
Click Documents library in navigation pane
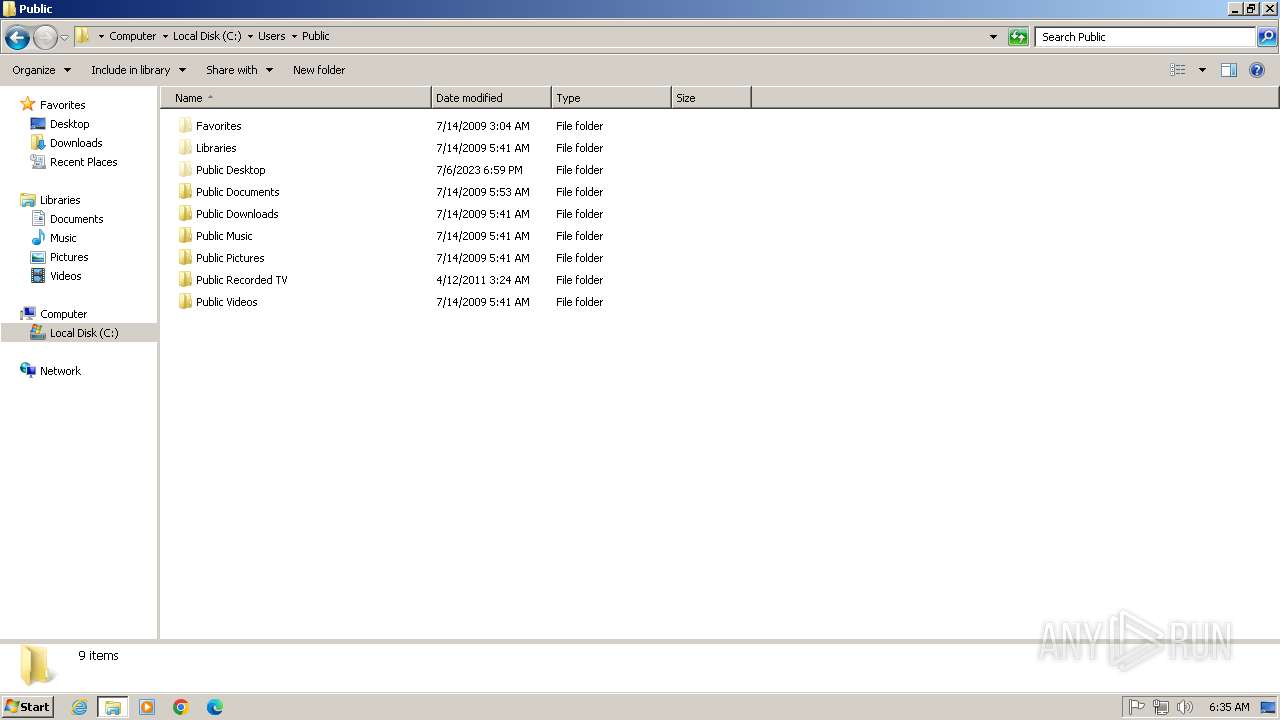pos(76,219)
